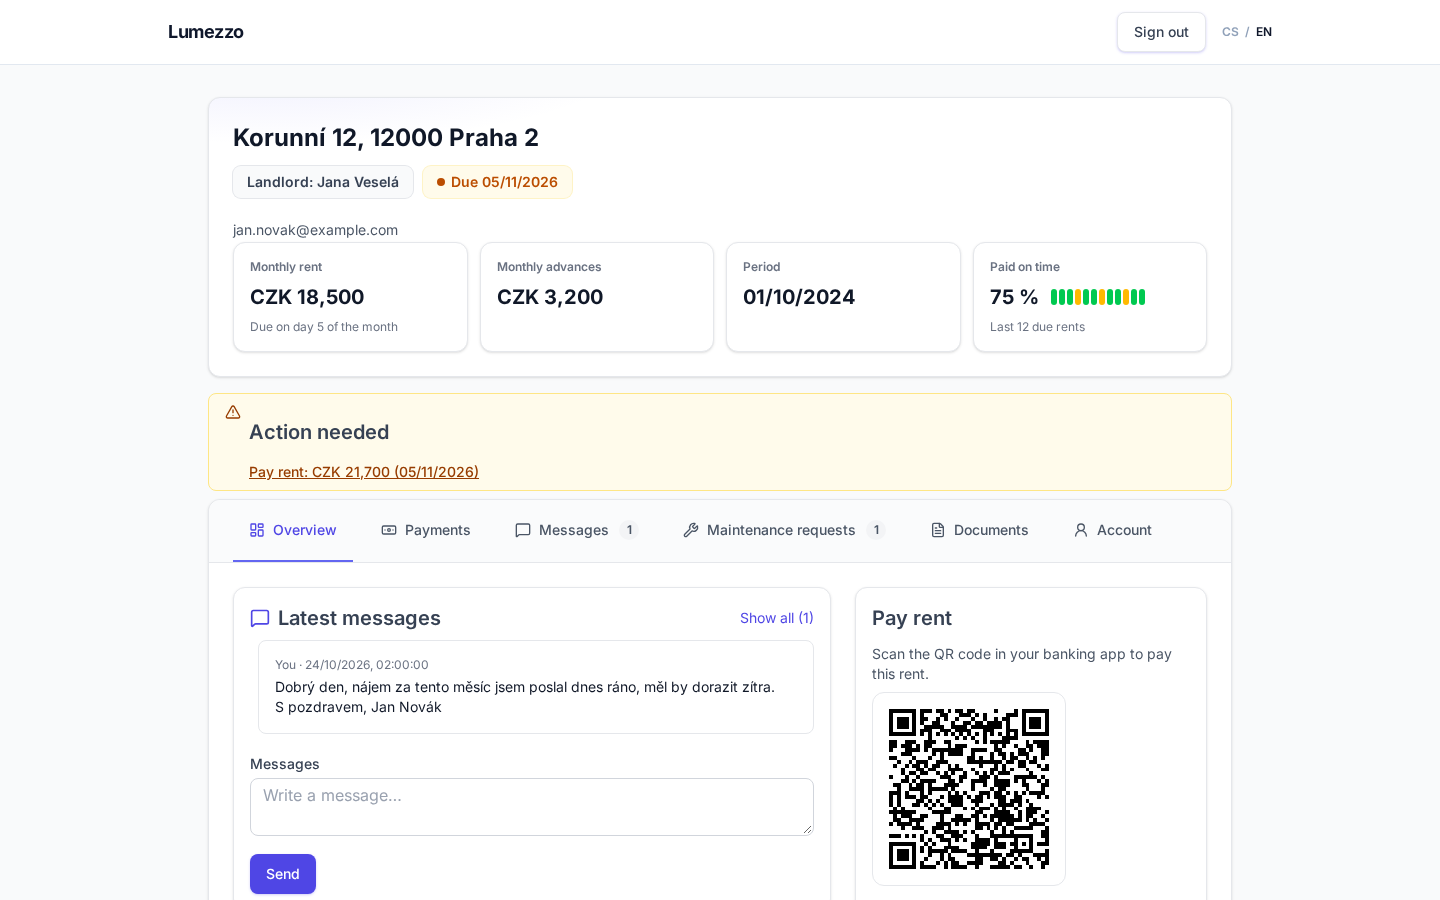Click the message textarea resize handle
The height and width of the screenshot is (900, 1440).
click(806, 828)
